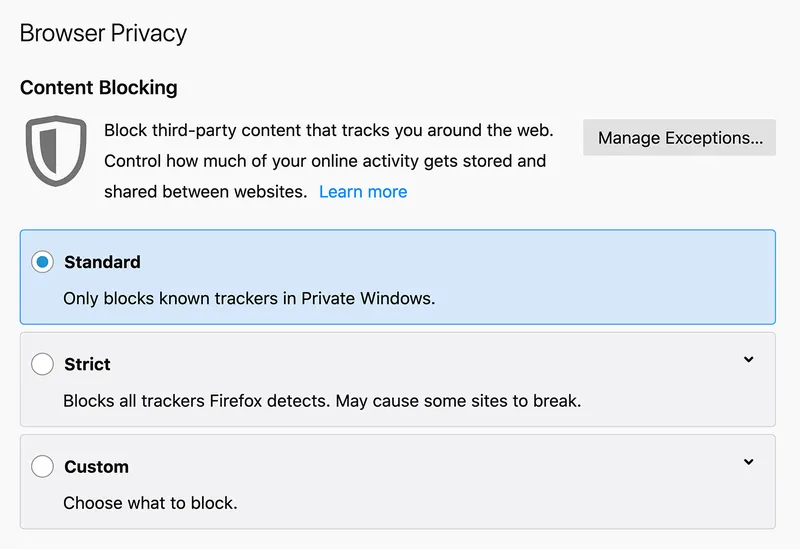
Task: Click 'May cause some sites to break' warning
Action: [x=458, y=401]
